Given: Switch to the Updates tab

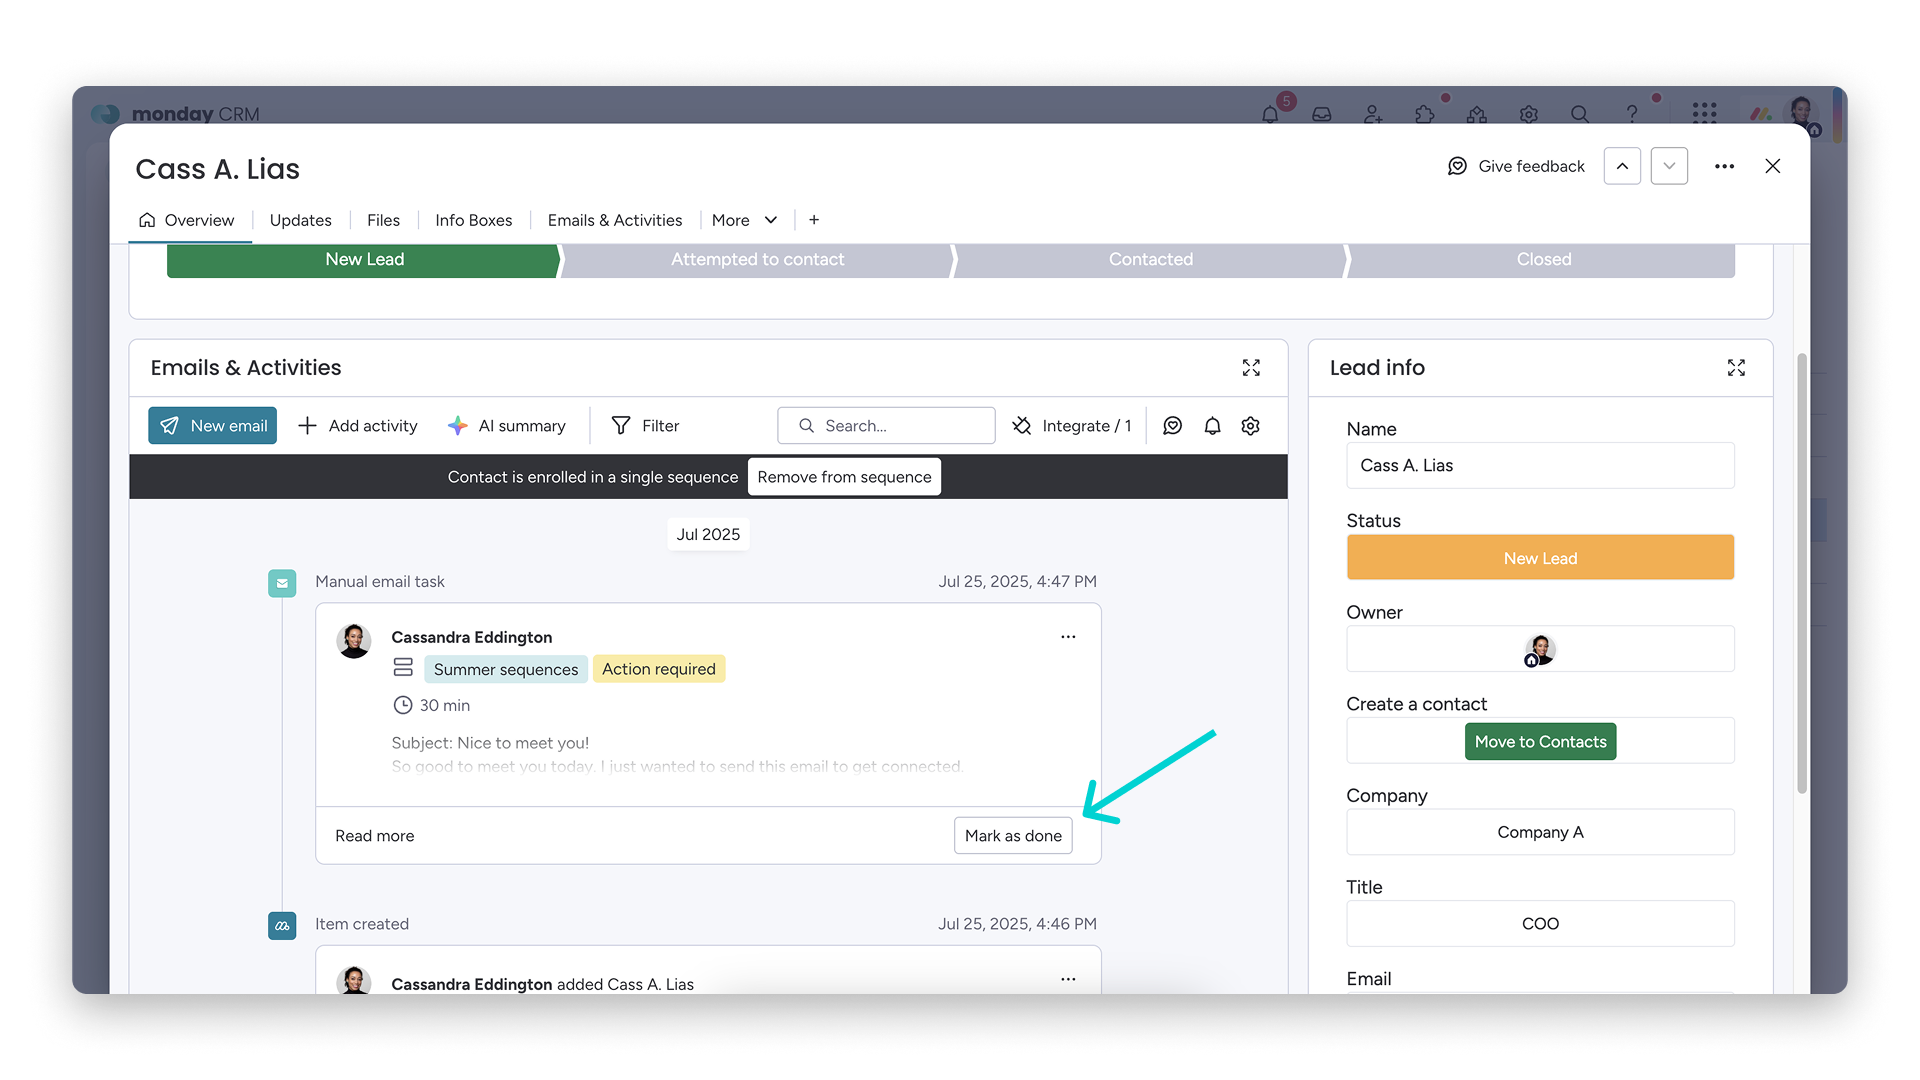Looking at the screenshot, I should pos(300,220).
